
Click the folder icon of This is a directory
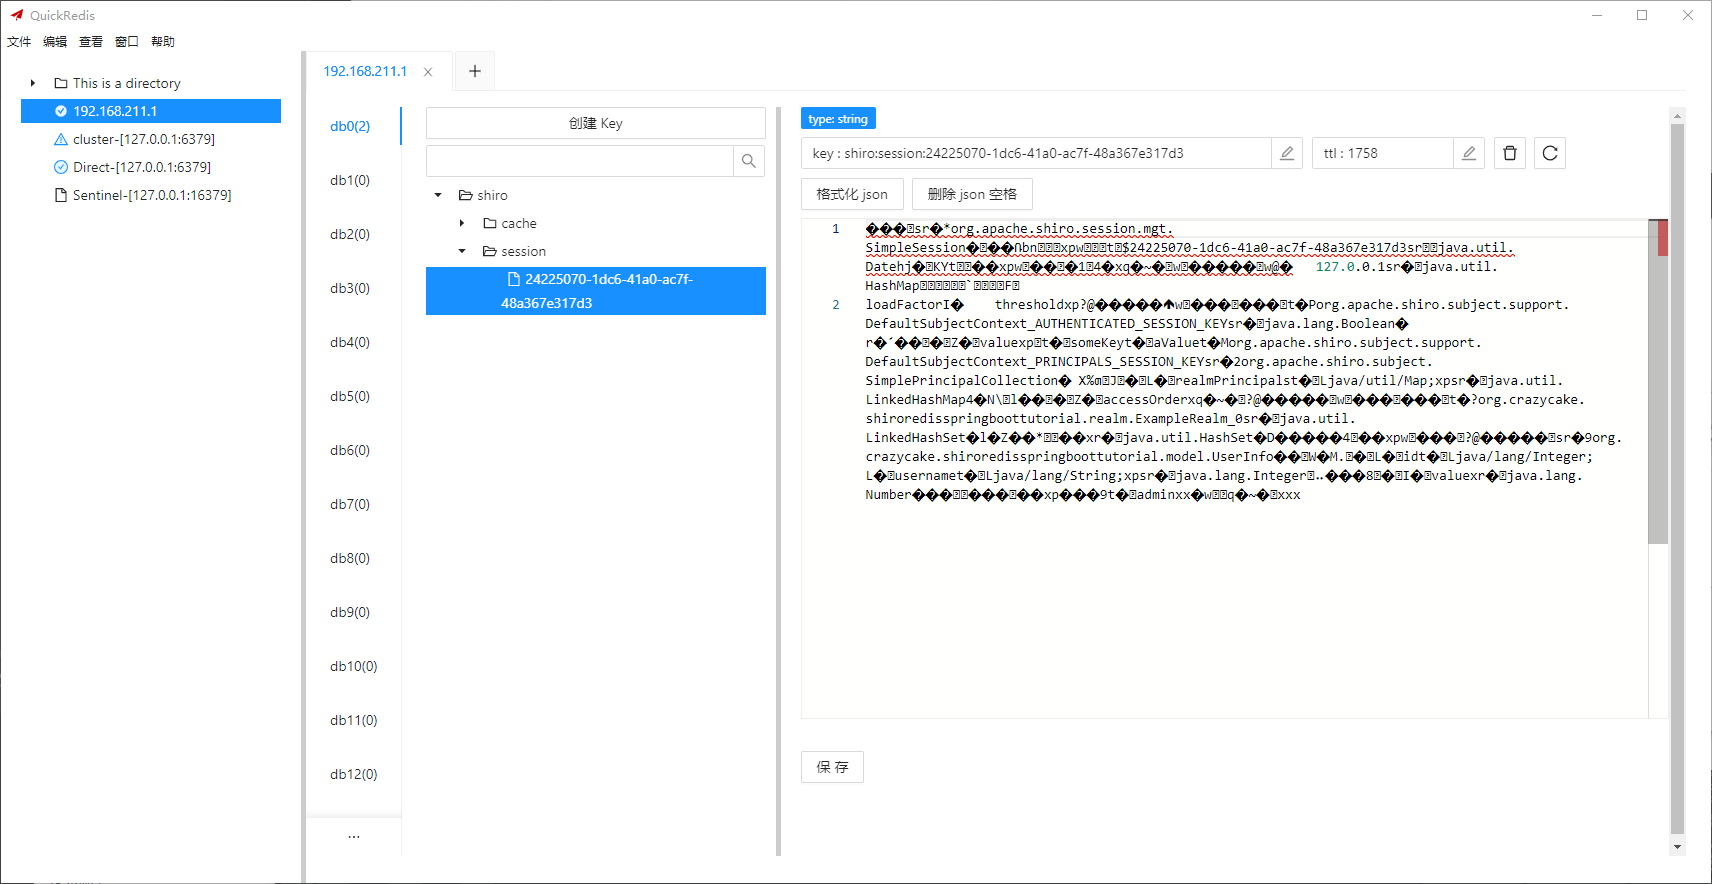(61, 83)
